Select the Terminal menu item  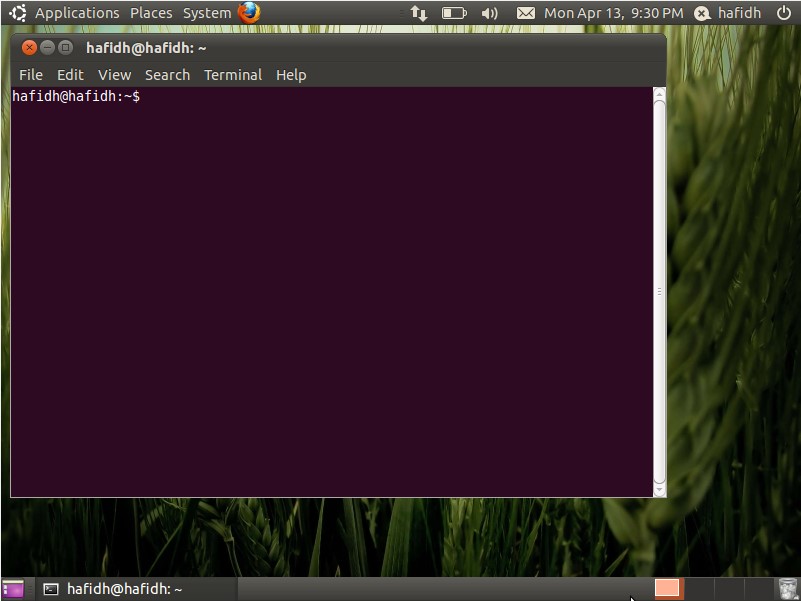[232, 75]
